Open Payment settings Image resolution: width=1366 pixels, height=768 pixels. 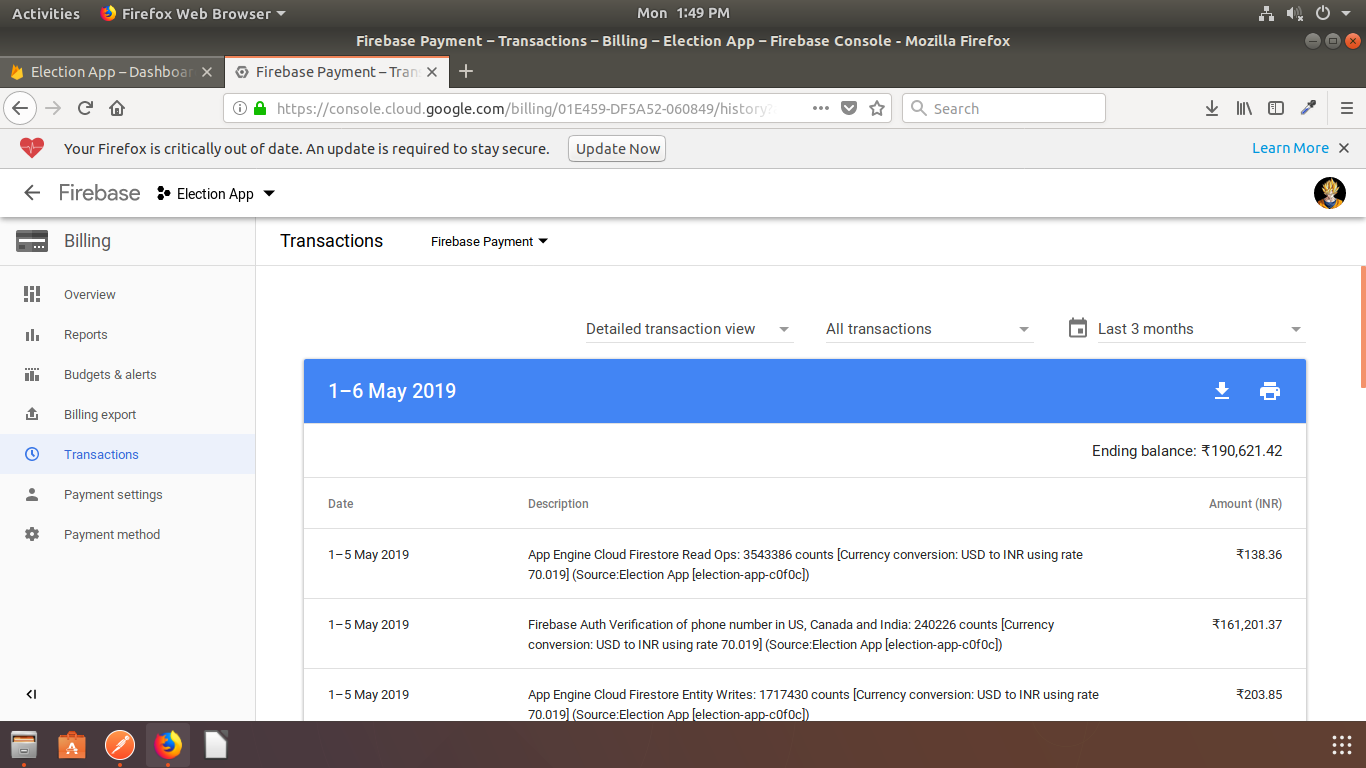pyautogui.click(x=113, y=495)
